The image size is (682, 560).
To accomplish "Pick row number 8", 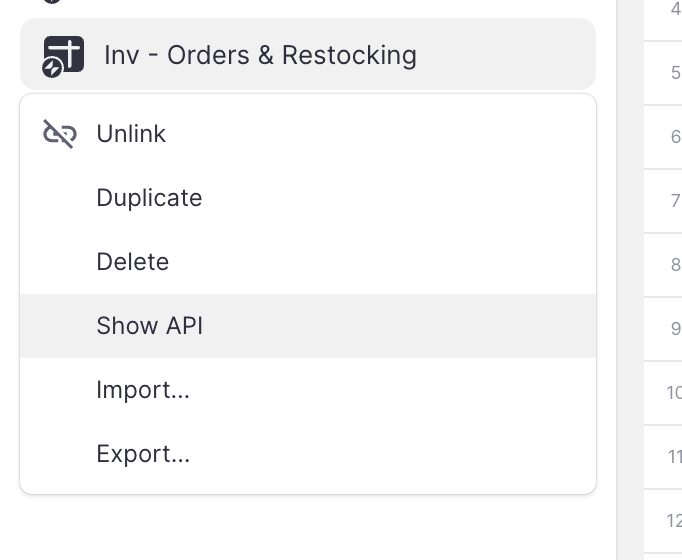I will pos(675,265).
